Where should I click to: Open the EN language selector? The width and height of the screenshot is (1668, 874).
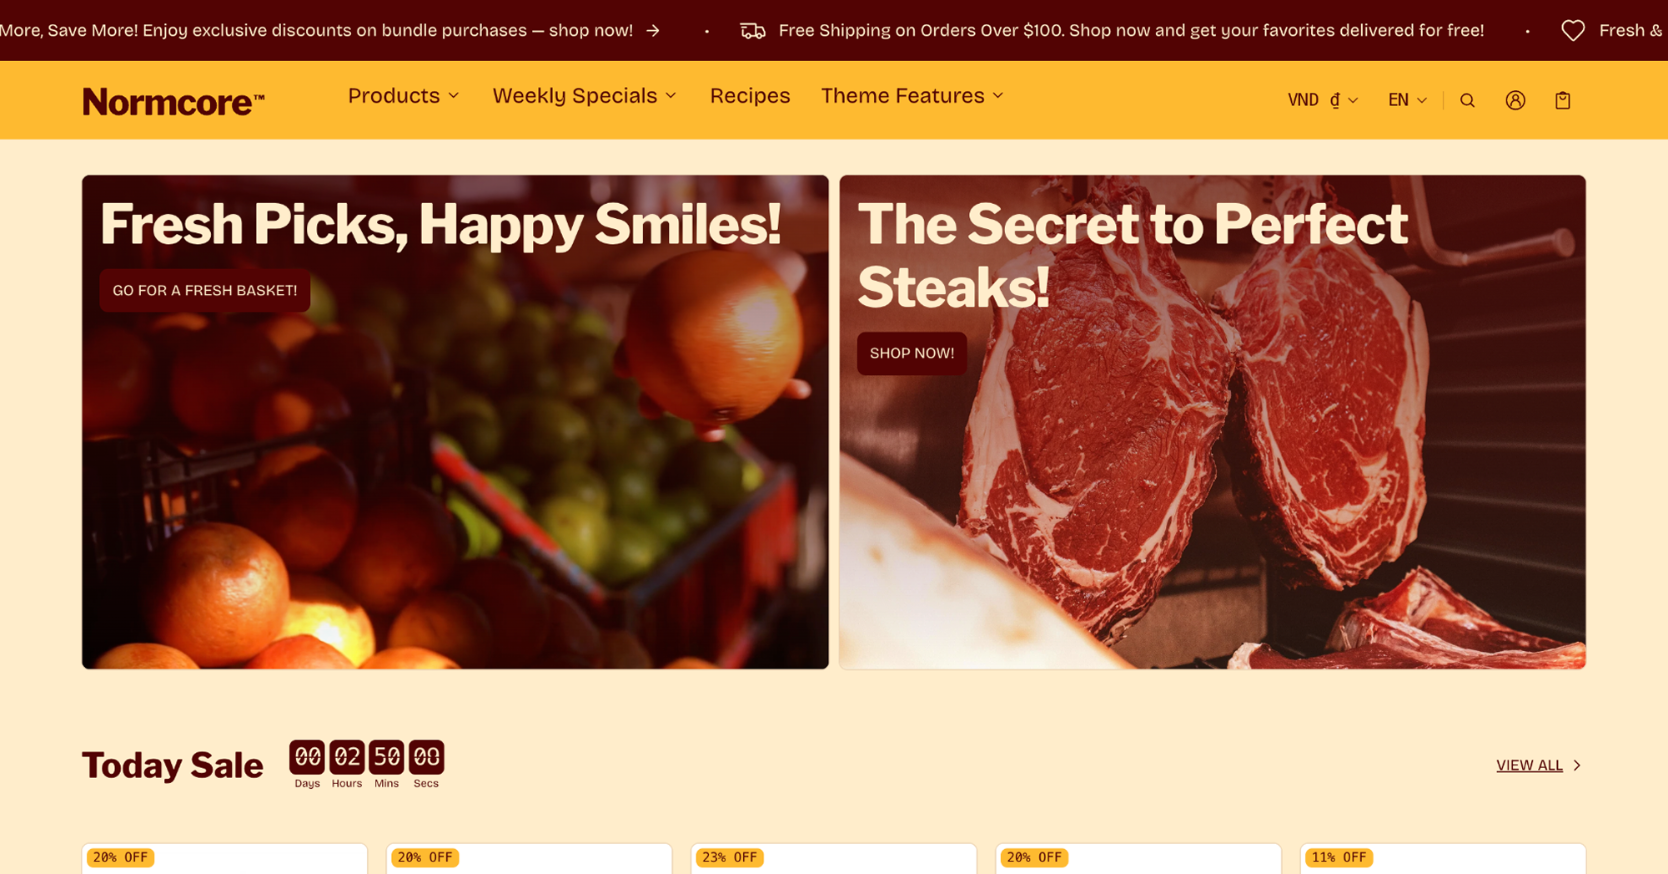(1407, 100)
